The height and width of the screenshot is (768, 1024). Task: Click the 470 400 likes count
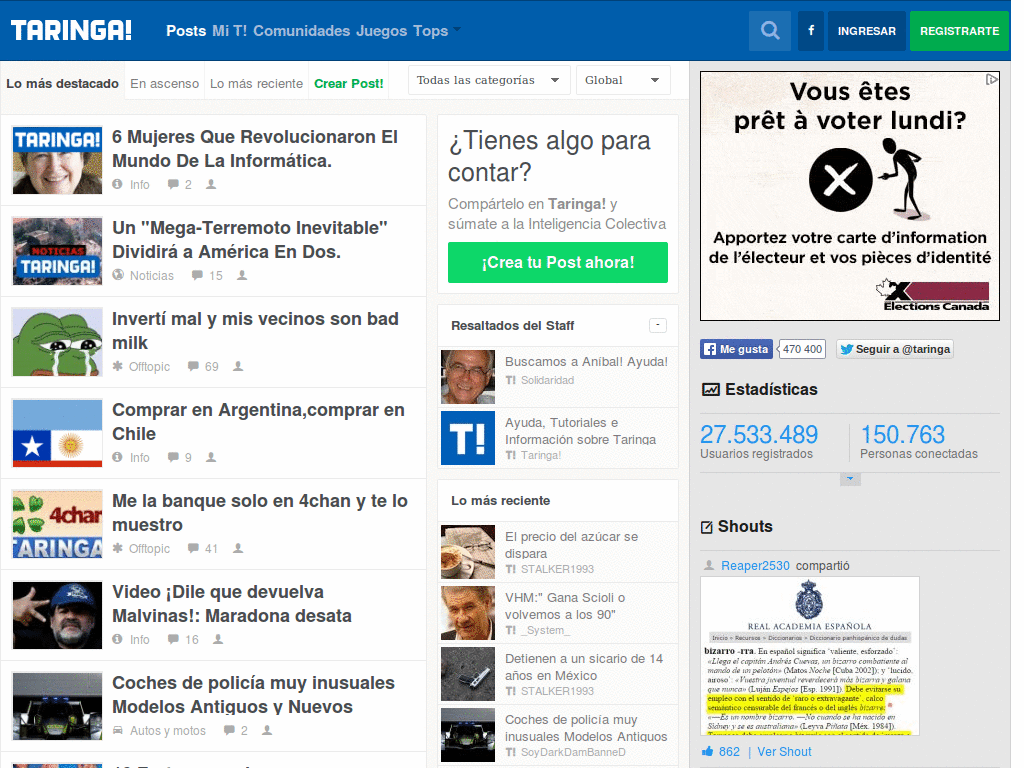tap(803, 349)
